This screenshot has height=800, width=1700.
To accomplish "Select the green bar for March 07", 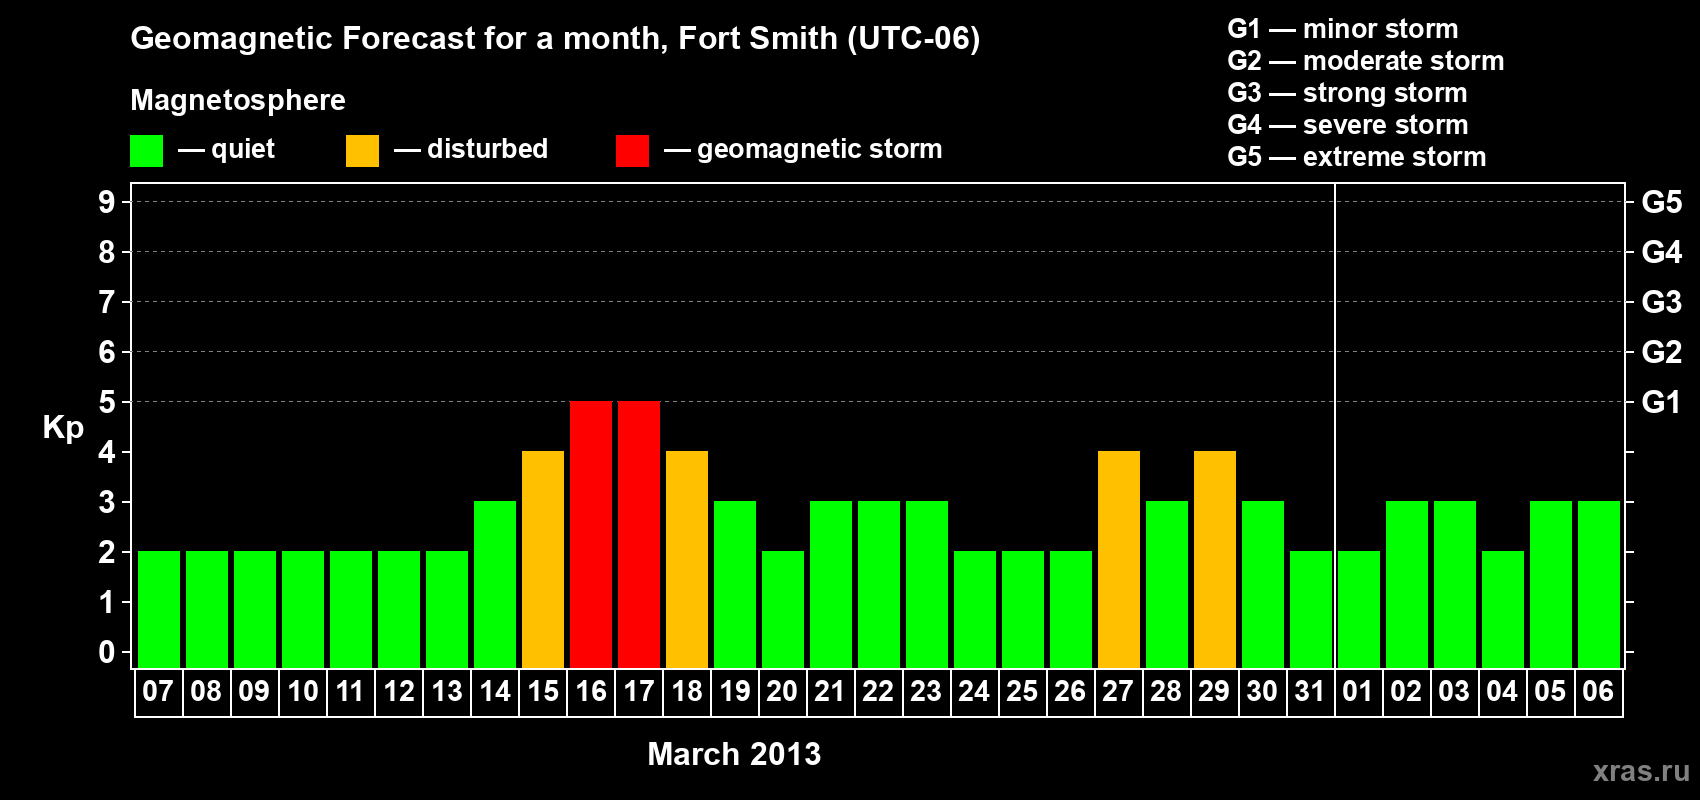I will 159,610.
